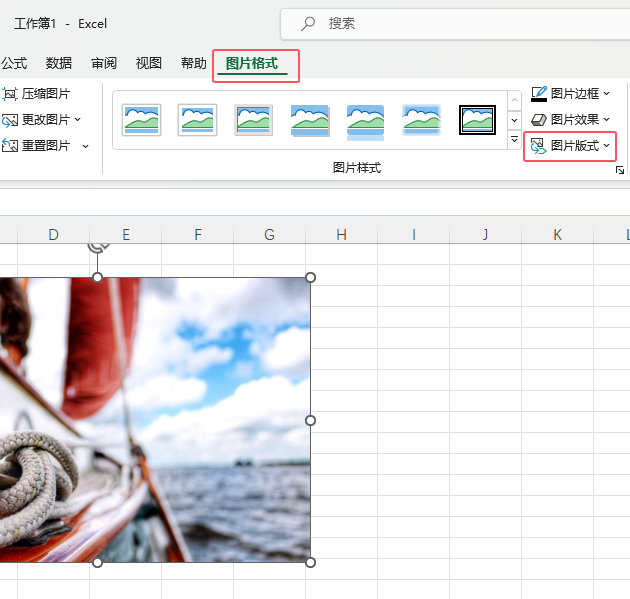Click the Compress Pictures (压缩图片) icon
The image size is (630, 599).
point(10,94)
